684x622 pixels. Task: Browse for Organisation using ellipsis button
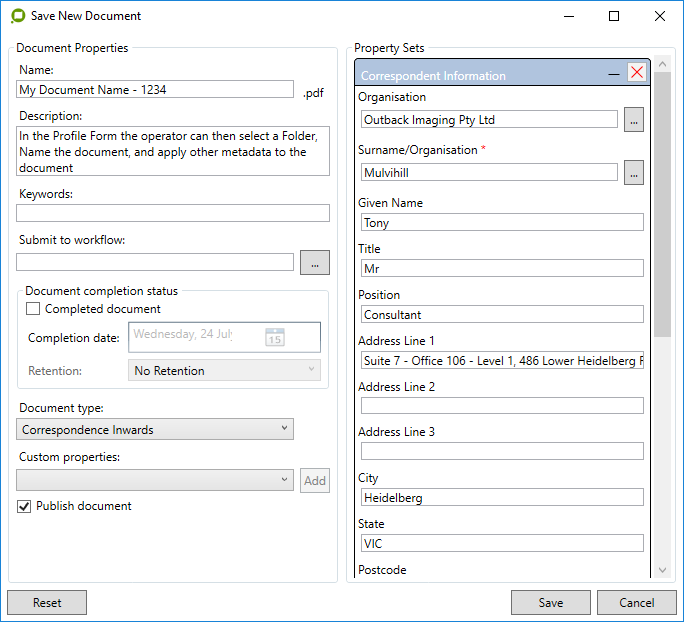pyautogui.click(x=633, y=120)
